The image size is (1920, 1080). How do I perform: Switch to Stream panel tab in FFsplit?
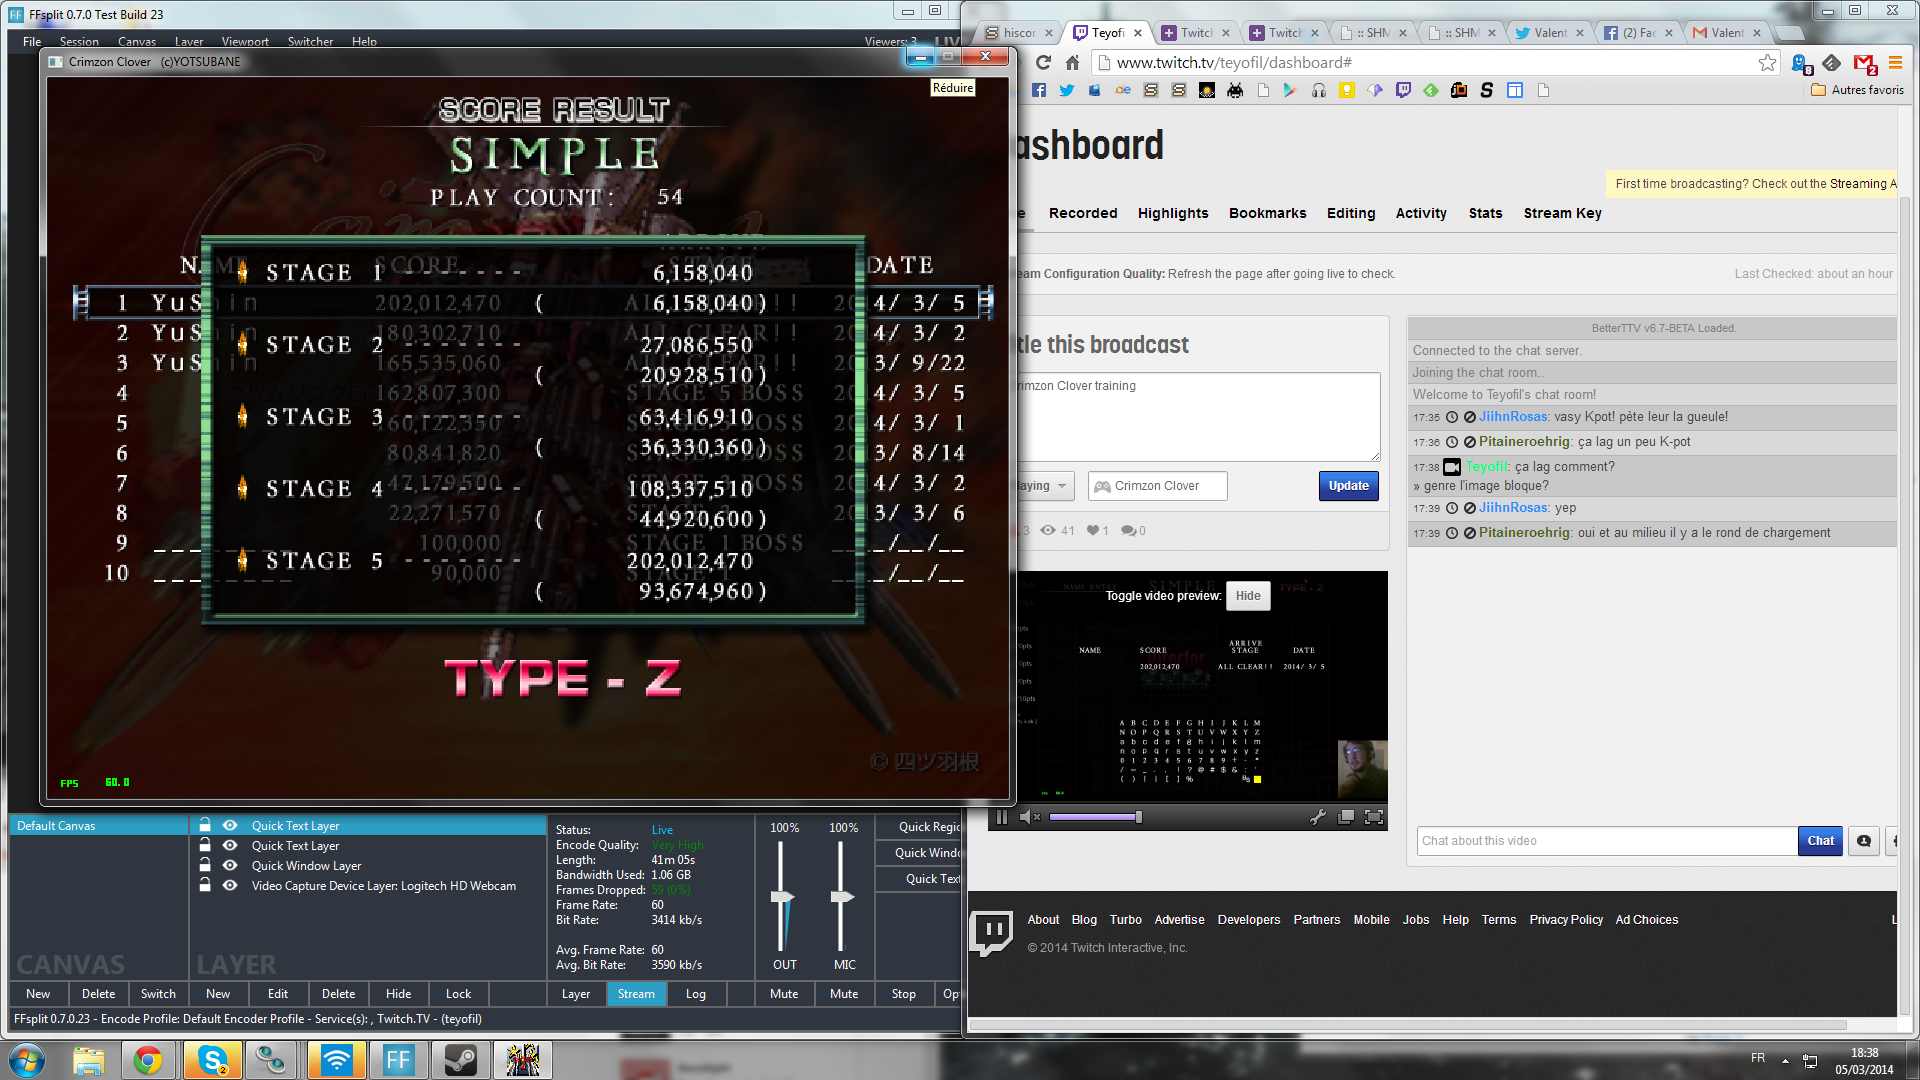tap(636, 994)
